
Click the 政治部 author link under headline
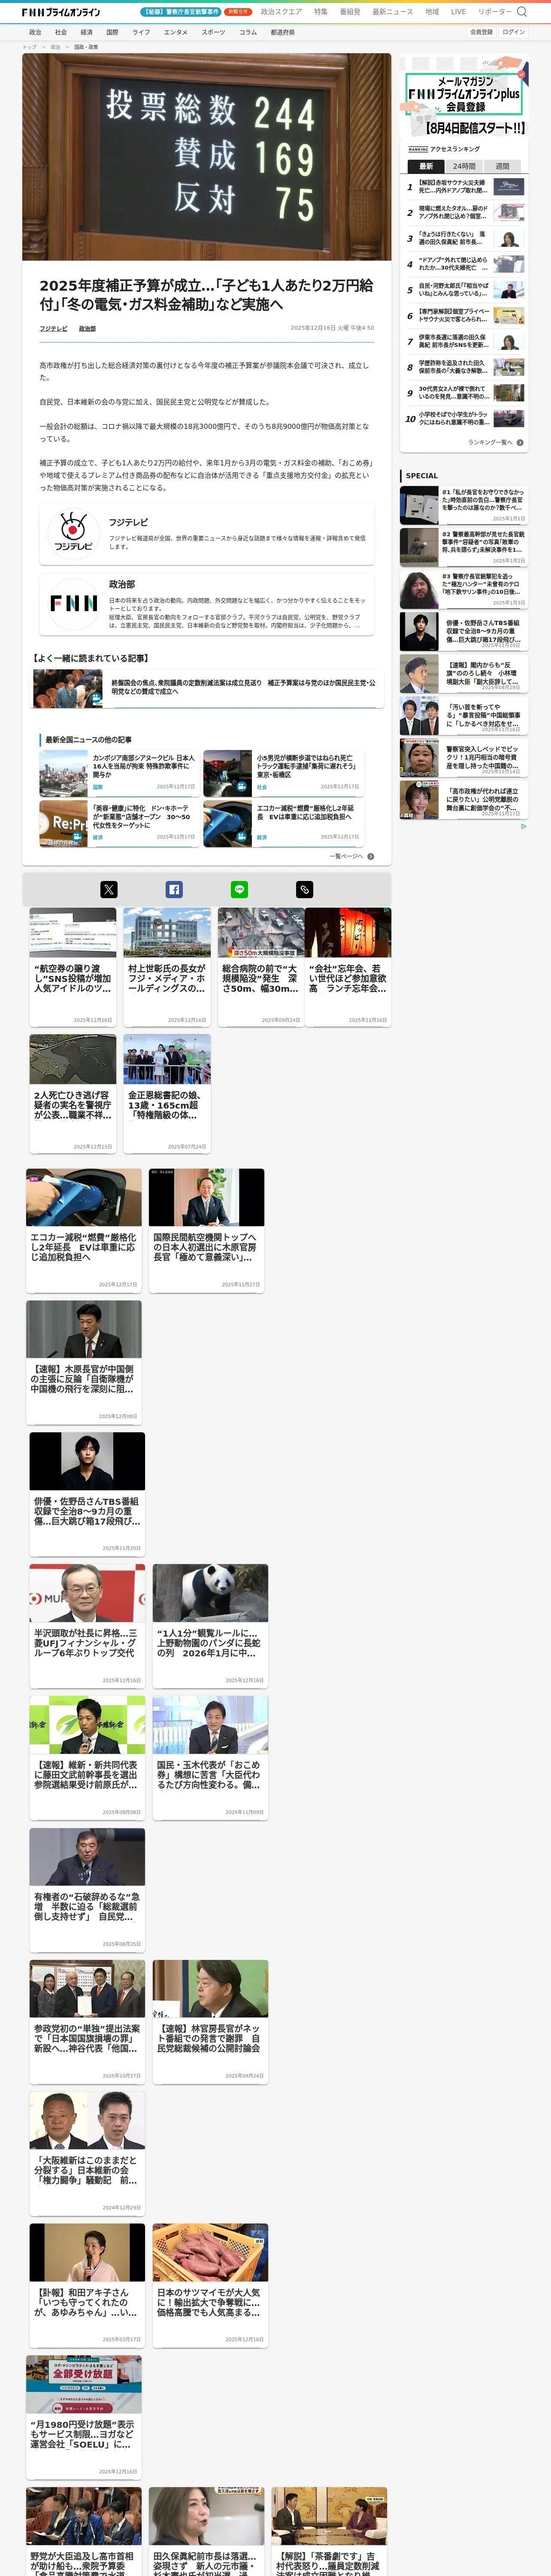[88, 328]
